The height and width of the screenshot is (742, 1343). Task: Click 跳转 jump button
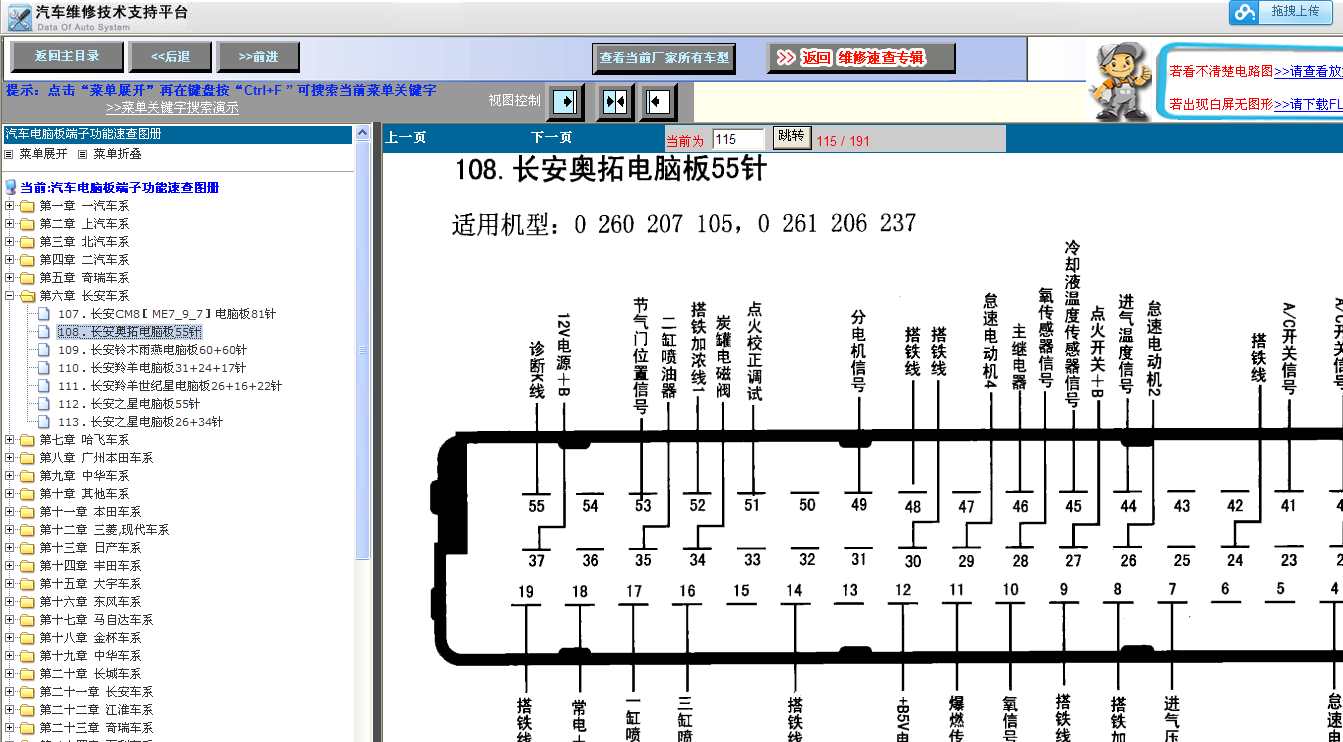(x=790, y=137)
